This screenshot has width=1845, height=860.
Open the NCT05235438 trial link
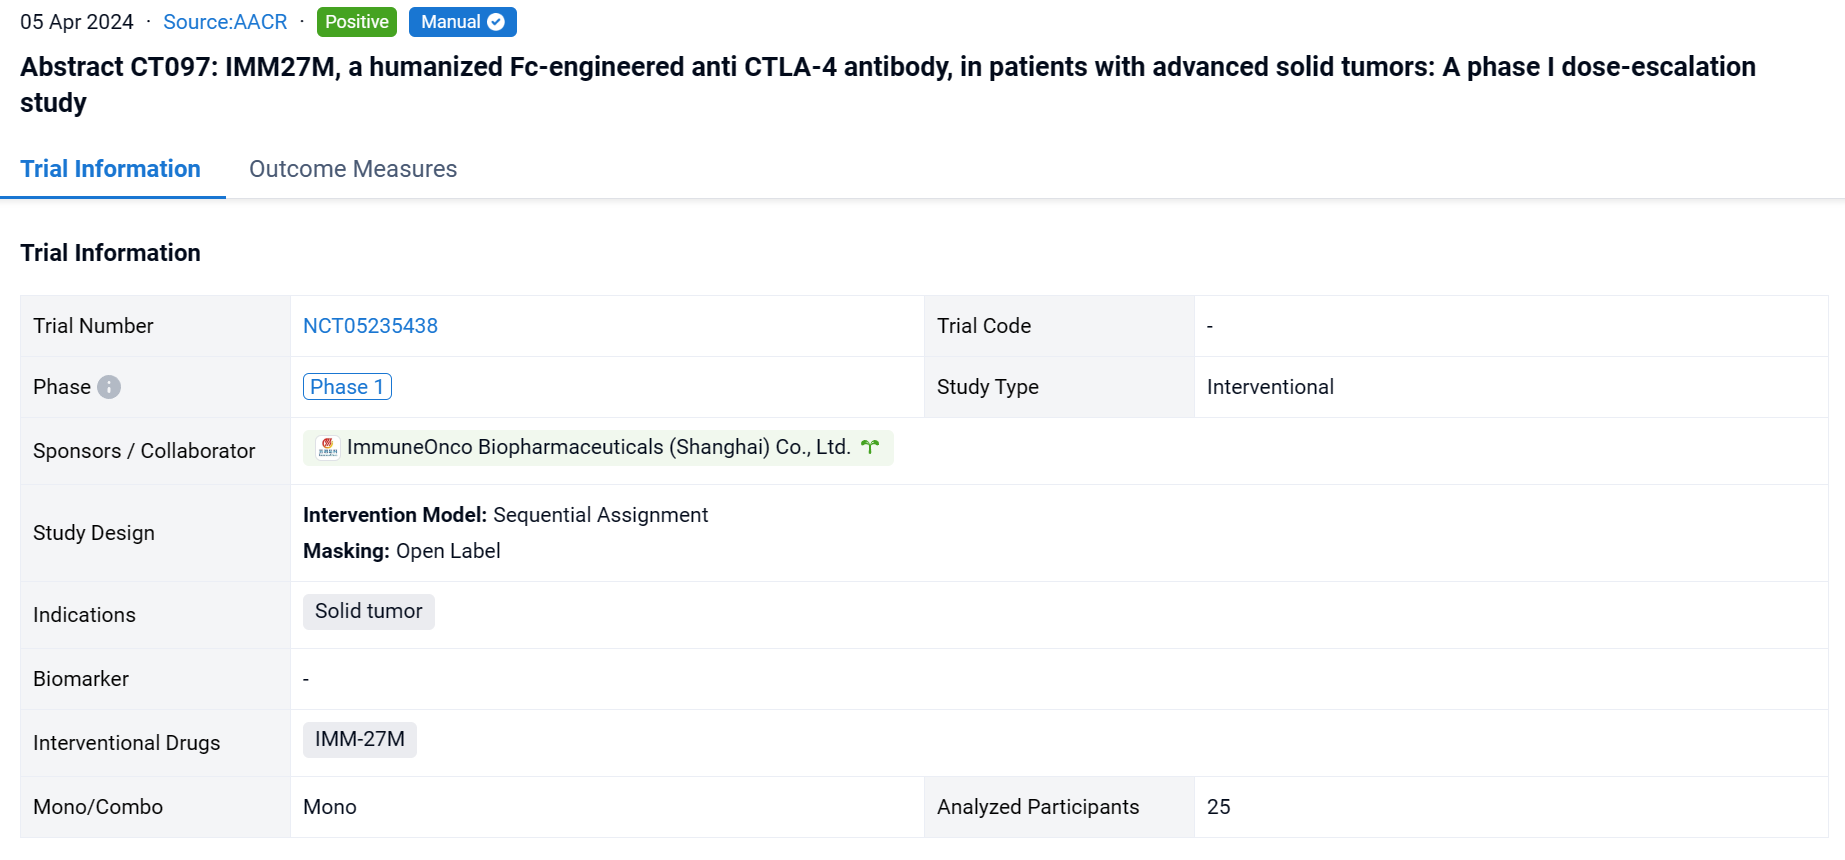tap(370, 326)
